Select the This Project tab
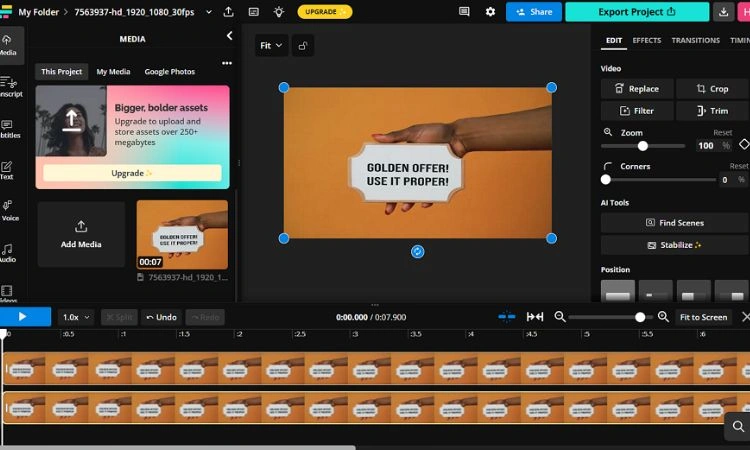 coord(61,72)
